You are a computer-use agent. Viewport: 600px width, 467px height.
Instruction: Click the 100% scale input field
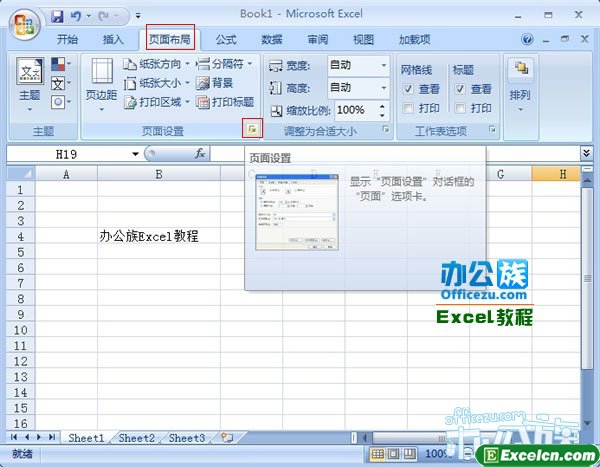coord(356,110)
